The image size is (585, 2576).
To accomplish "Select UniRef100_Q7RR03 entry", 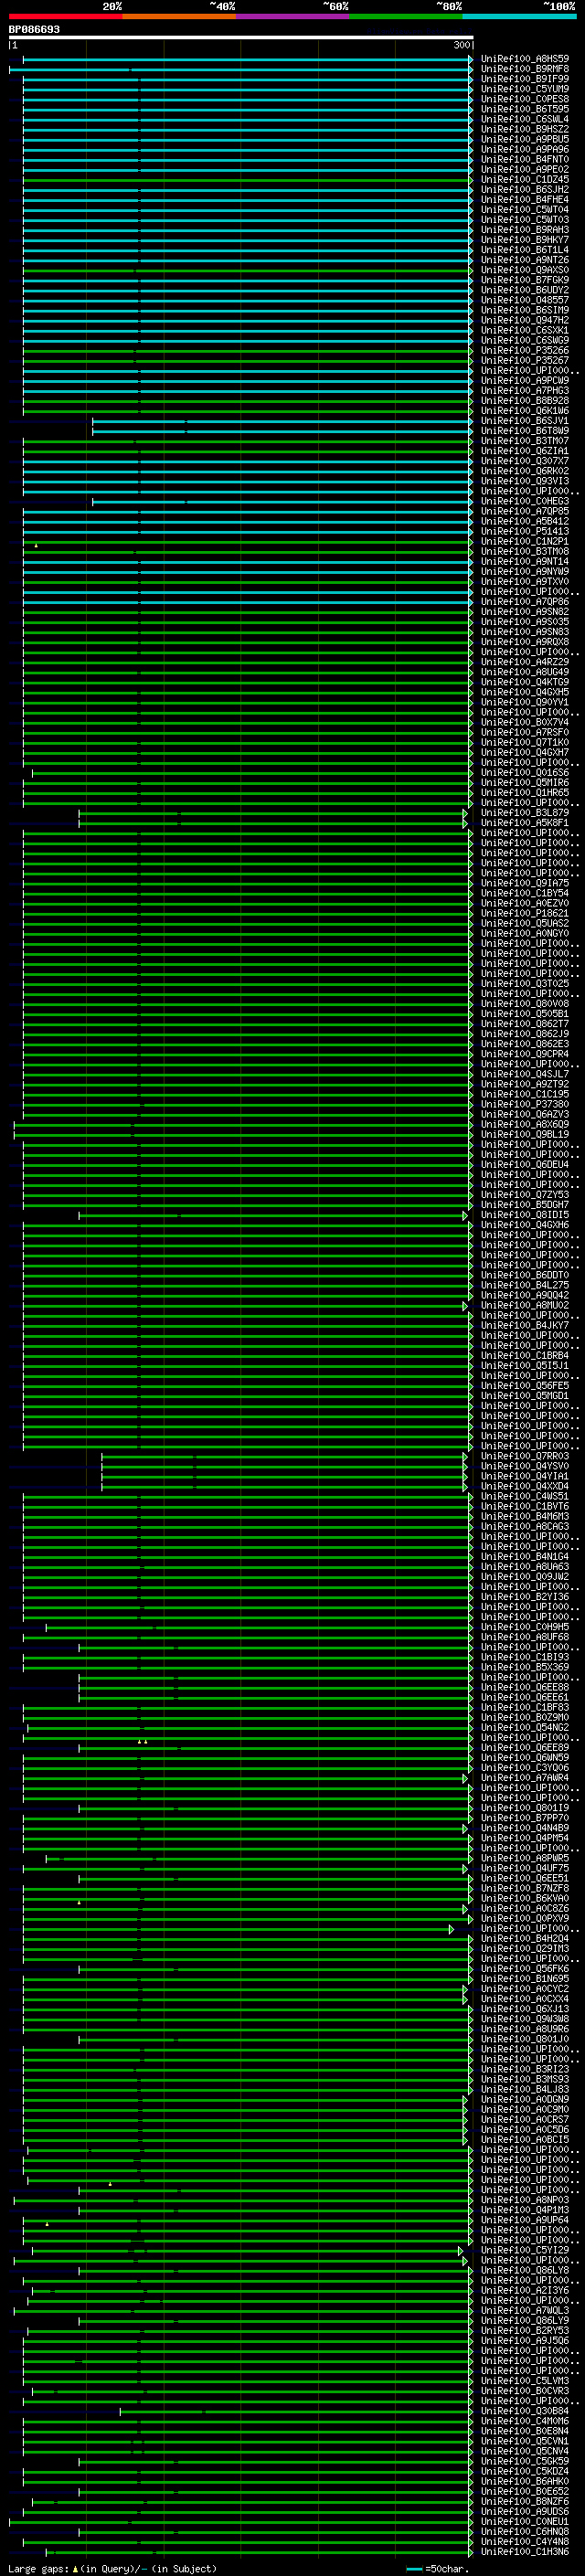I will coord(525,1456).
